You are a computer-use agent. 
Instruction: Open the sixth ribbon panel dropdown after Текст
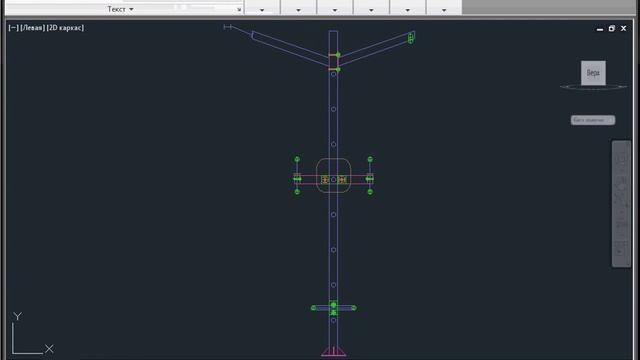pyautogui.click(x=444, y=10)
